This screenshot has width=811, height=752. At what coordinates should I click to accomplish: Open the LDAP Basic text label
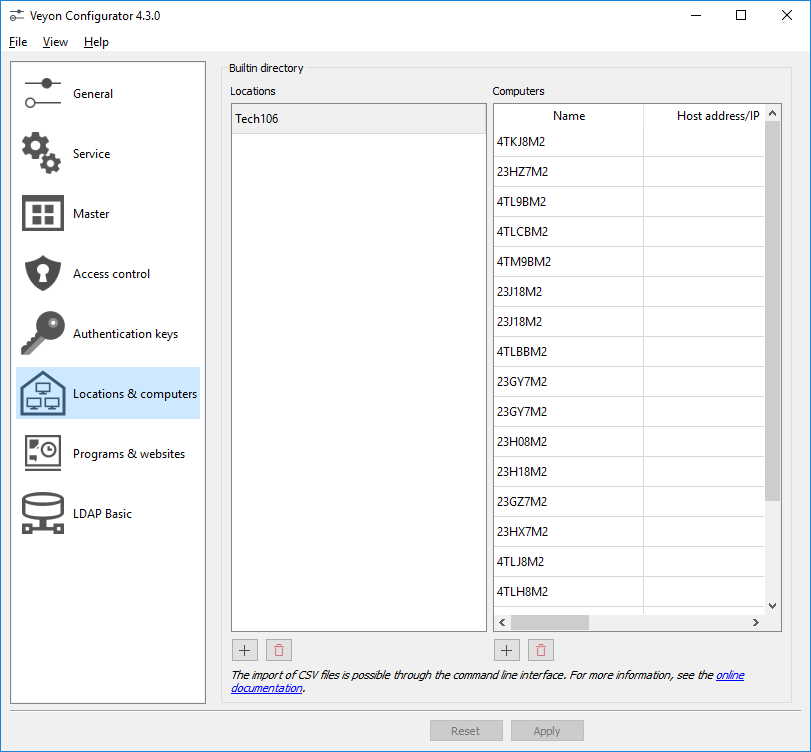(102, 514)
